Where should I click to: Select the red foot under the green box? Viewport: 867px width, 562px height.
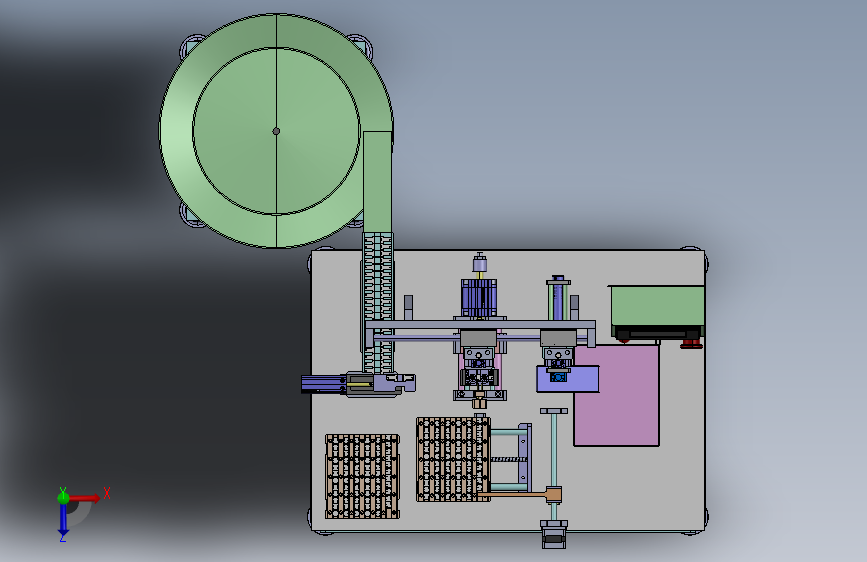(x=691, y=344)
